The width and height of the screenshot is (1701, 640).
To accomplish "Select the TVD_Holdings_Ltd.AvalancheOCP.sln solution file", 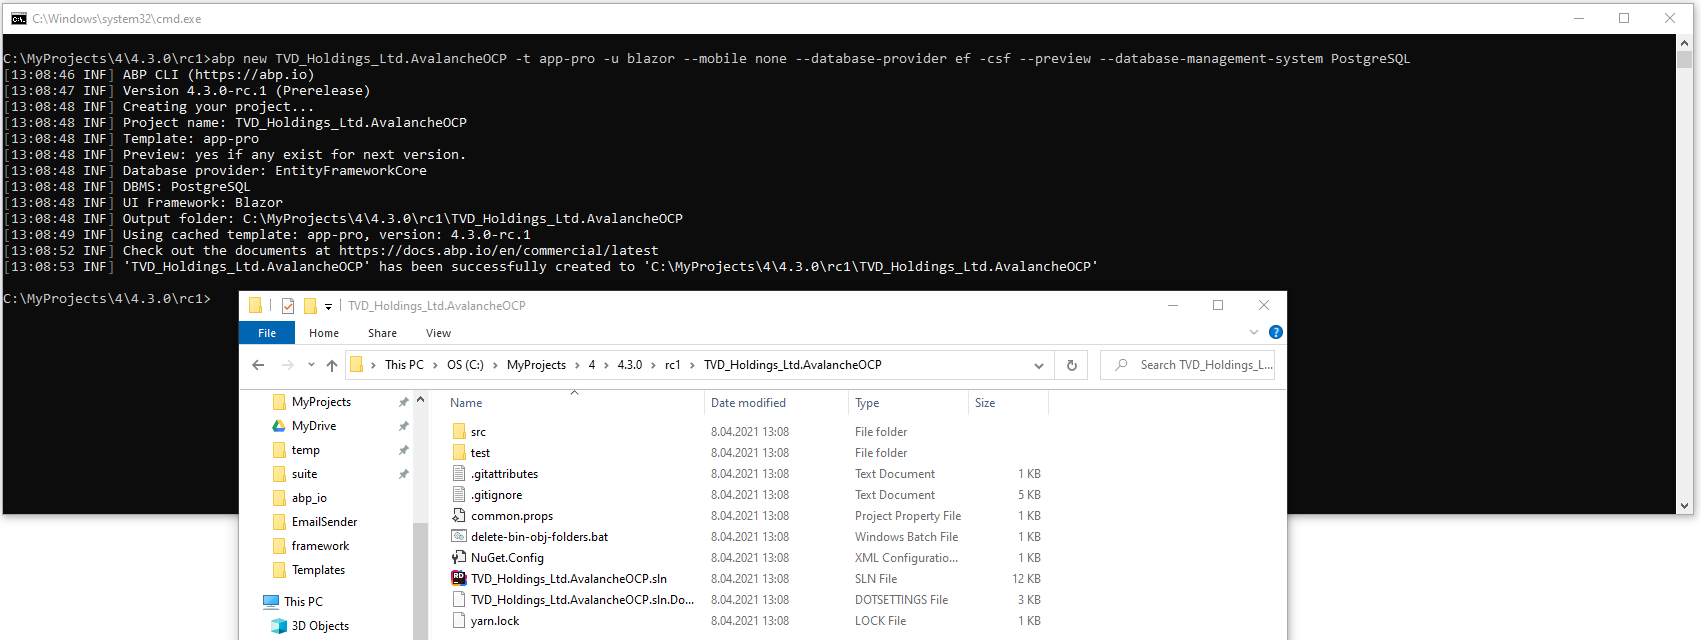I will (x=568, y=579).
